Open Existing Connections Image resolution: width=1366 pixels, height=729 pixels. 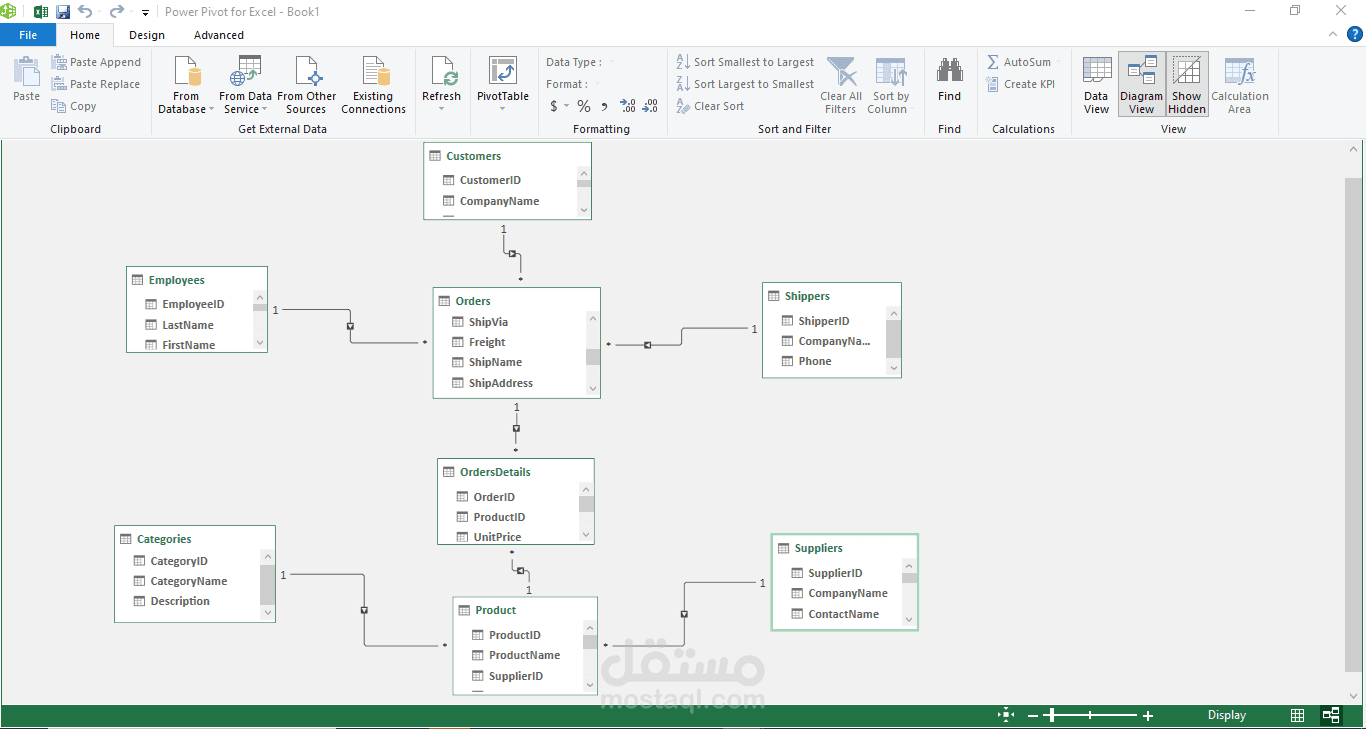(x=374, y=85)
